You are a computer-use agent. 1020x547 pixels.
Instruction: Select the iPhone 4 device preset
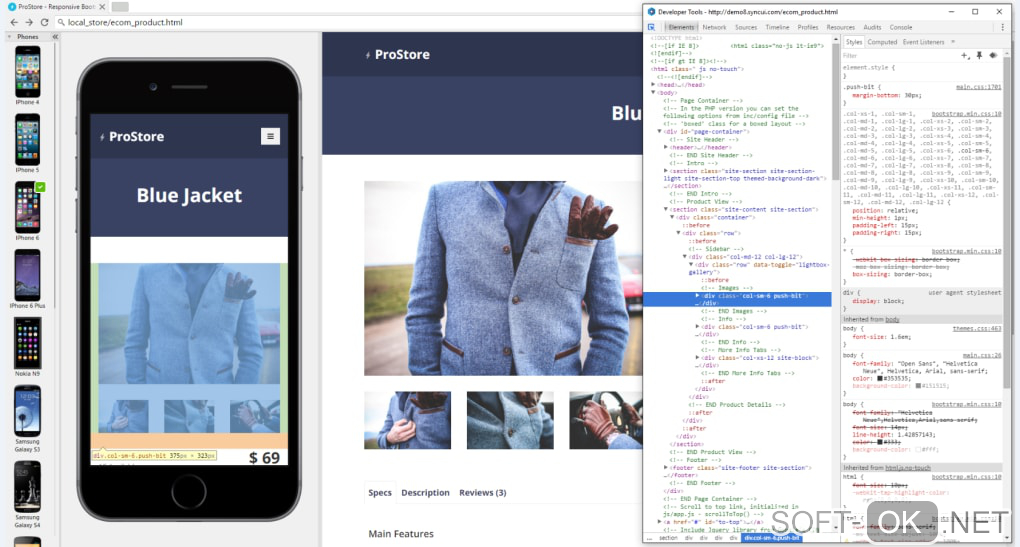tap(27, 75)
